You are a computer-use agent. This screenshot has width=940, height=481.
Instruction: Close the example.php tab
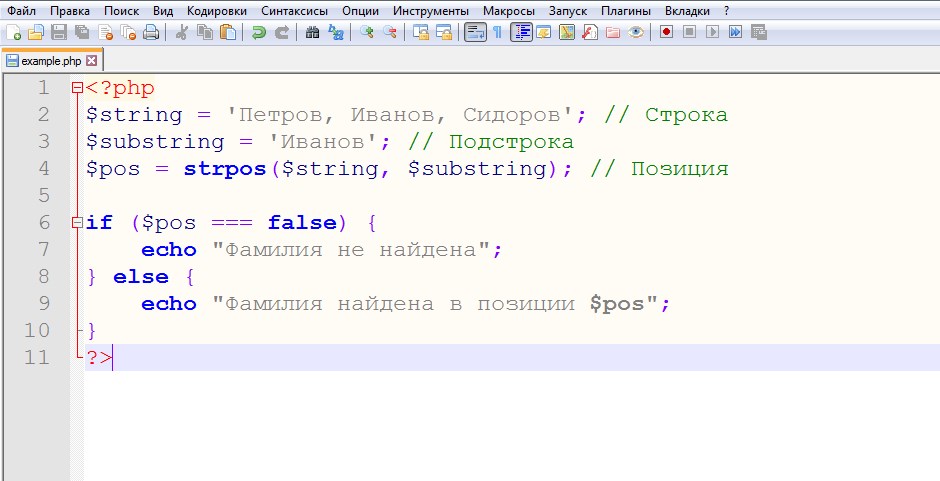pos(92,61)
